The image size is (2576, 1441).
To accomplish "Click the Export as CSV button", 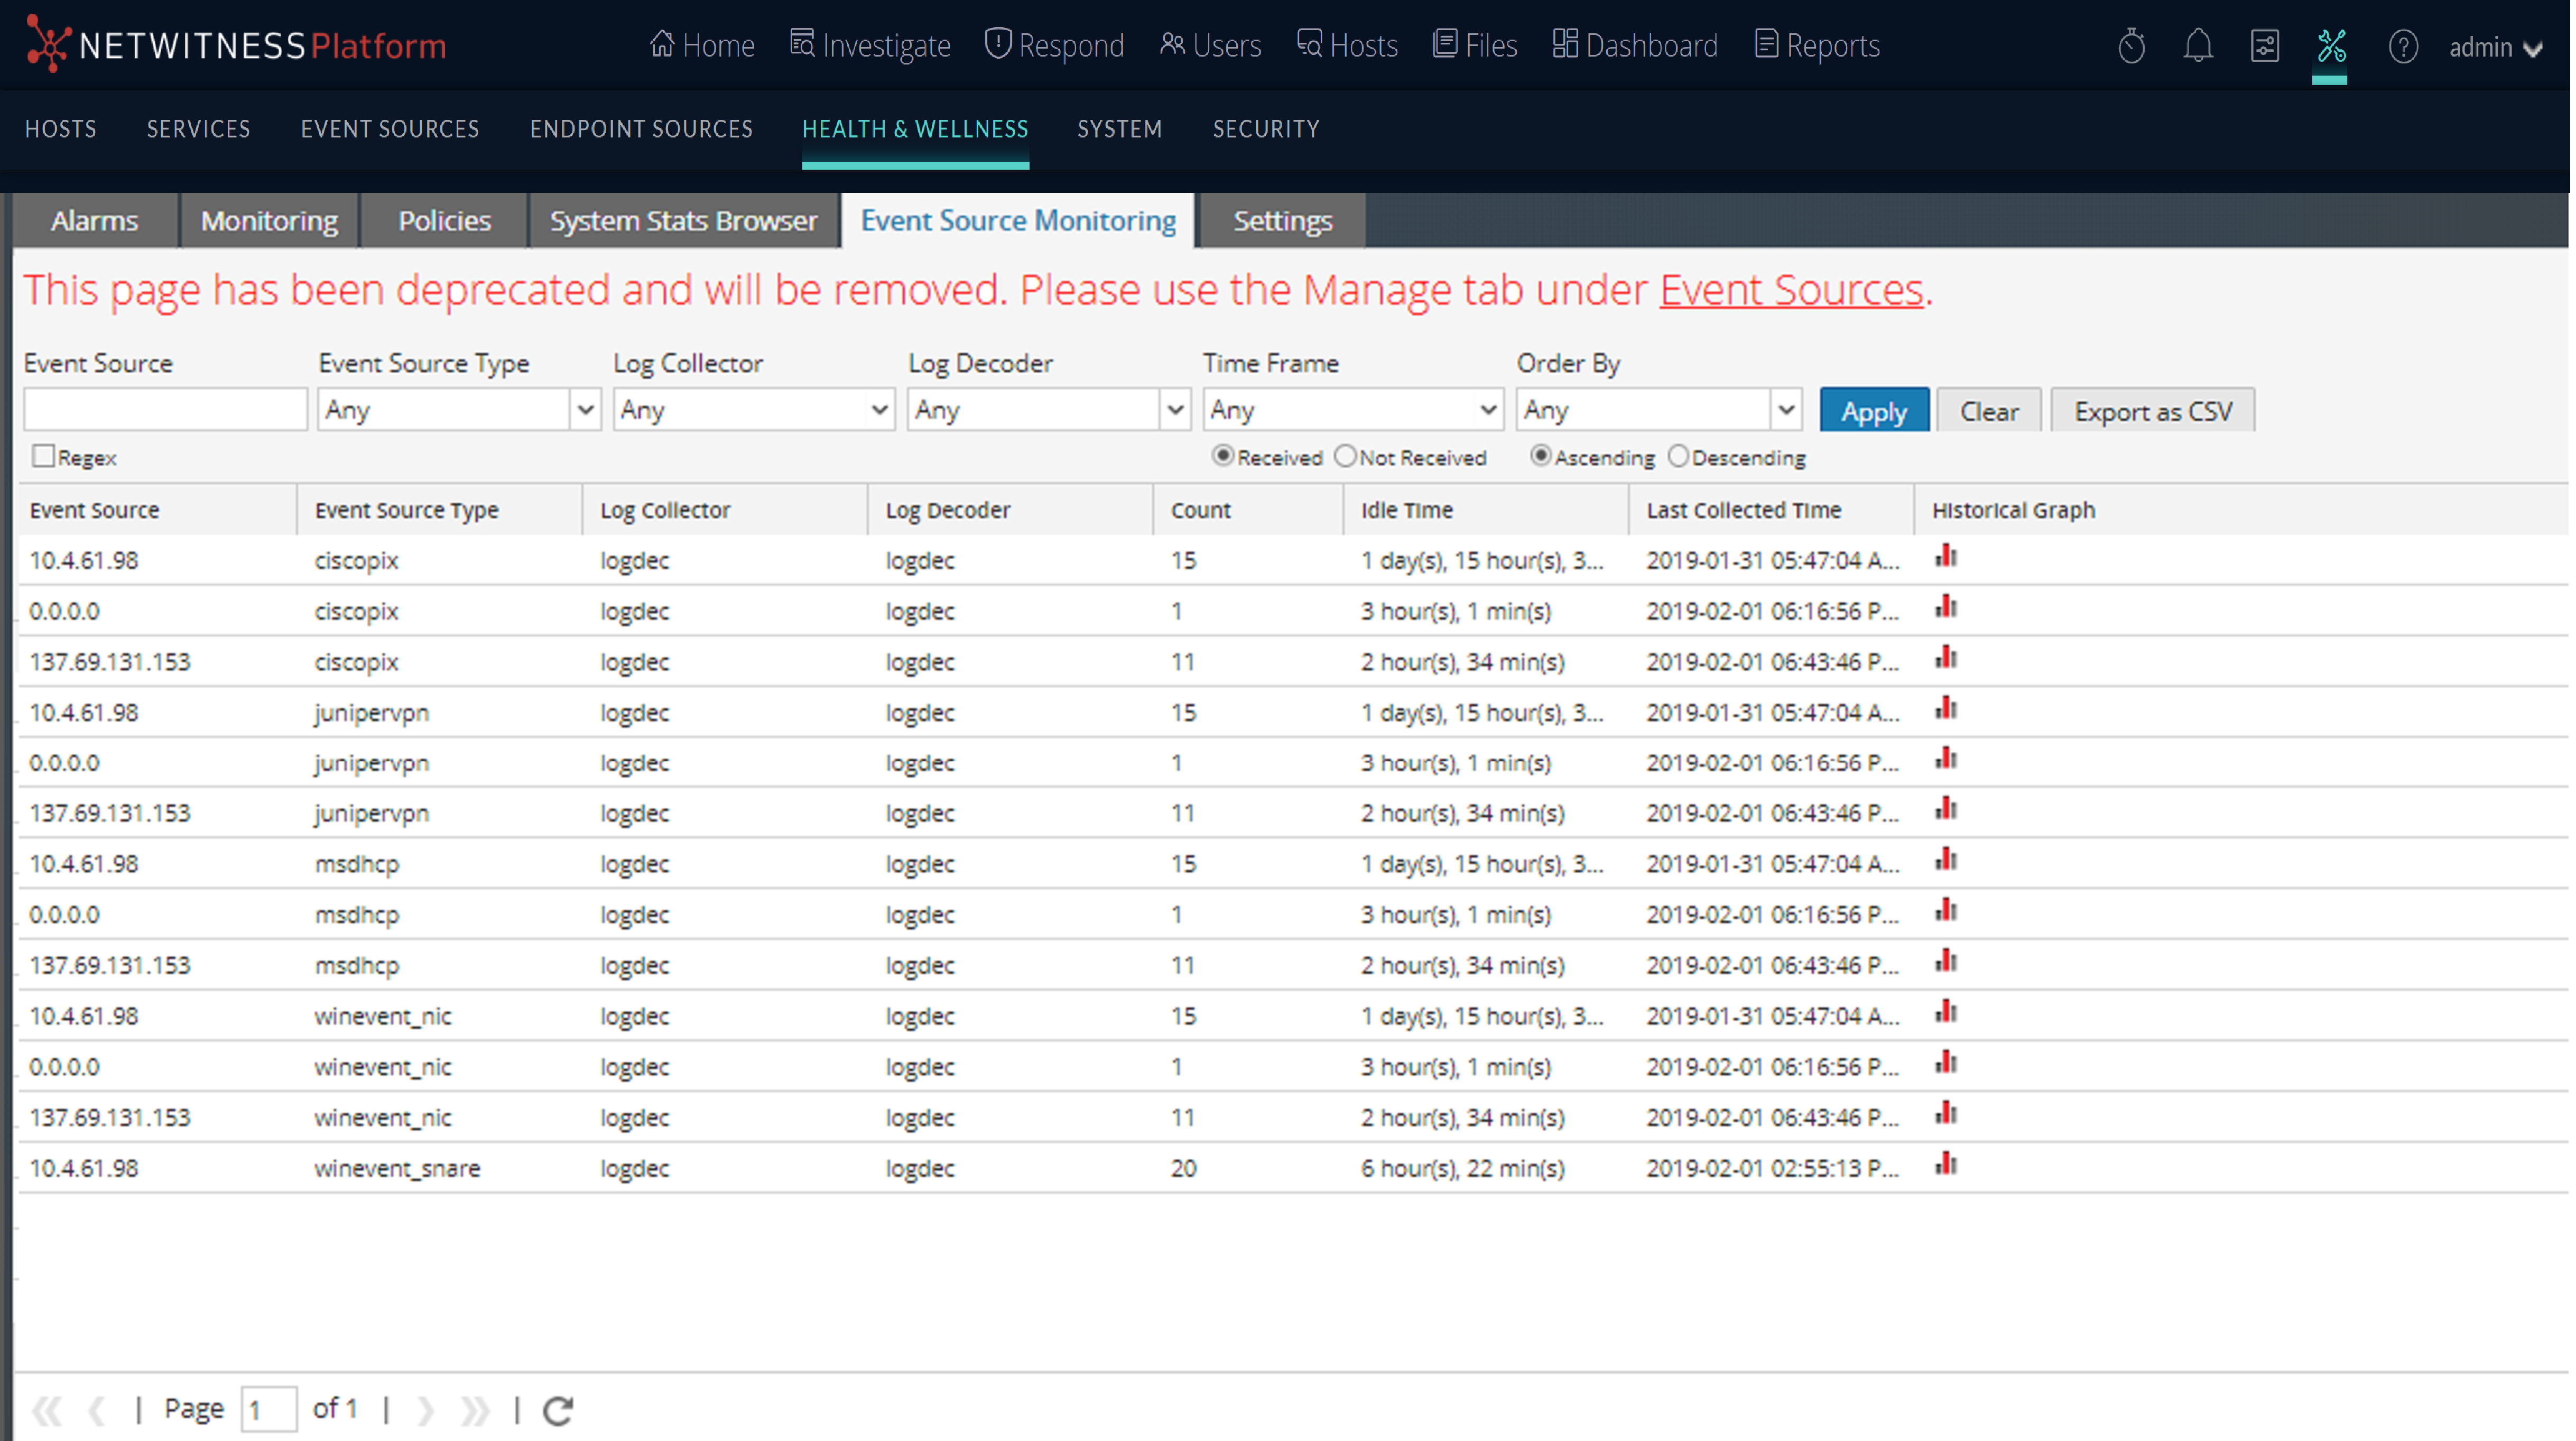I will coord(2152,411).
